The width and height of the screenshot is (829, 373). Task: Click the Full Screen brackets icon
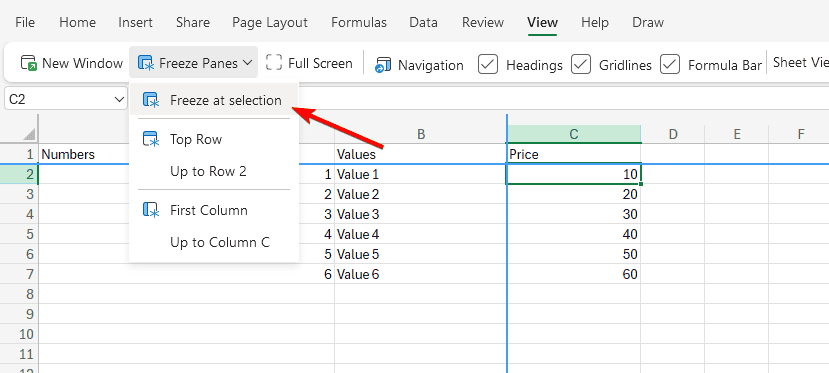(x=274, y=62)
